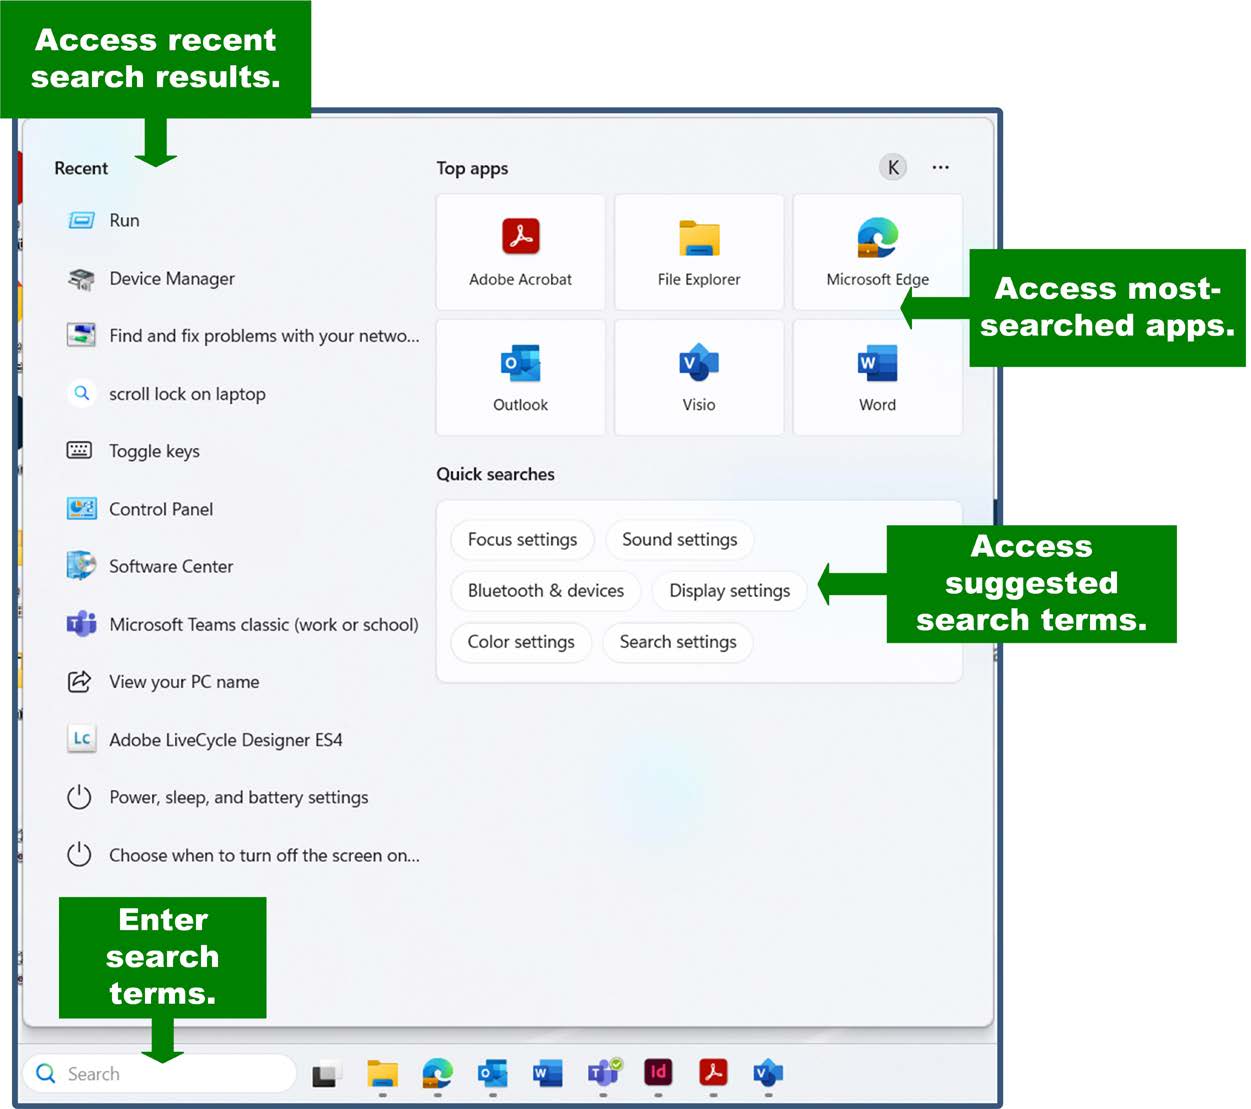1251x1109 pixels.
Task: Select Focus settings quick search
Action: tap(522, 540)
